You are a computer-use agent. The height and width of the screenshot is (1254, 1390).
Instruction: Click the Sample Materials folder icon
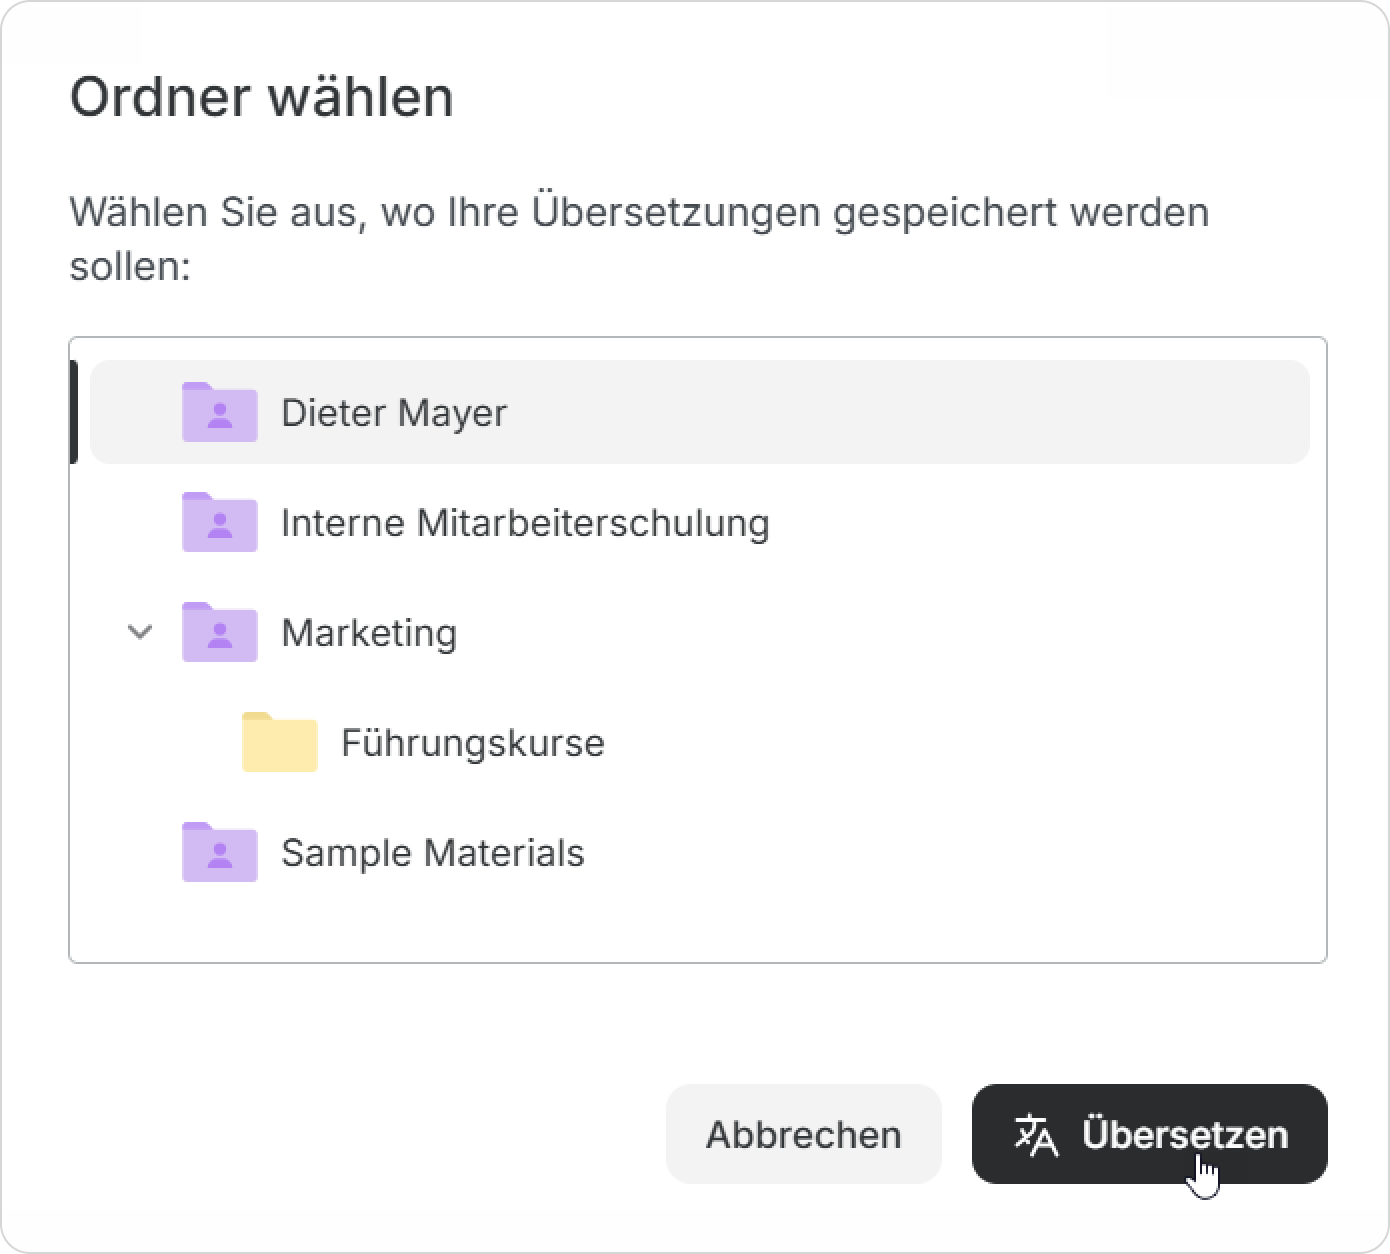pos(219,852)
